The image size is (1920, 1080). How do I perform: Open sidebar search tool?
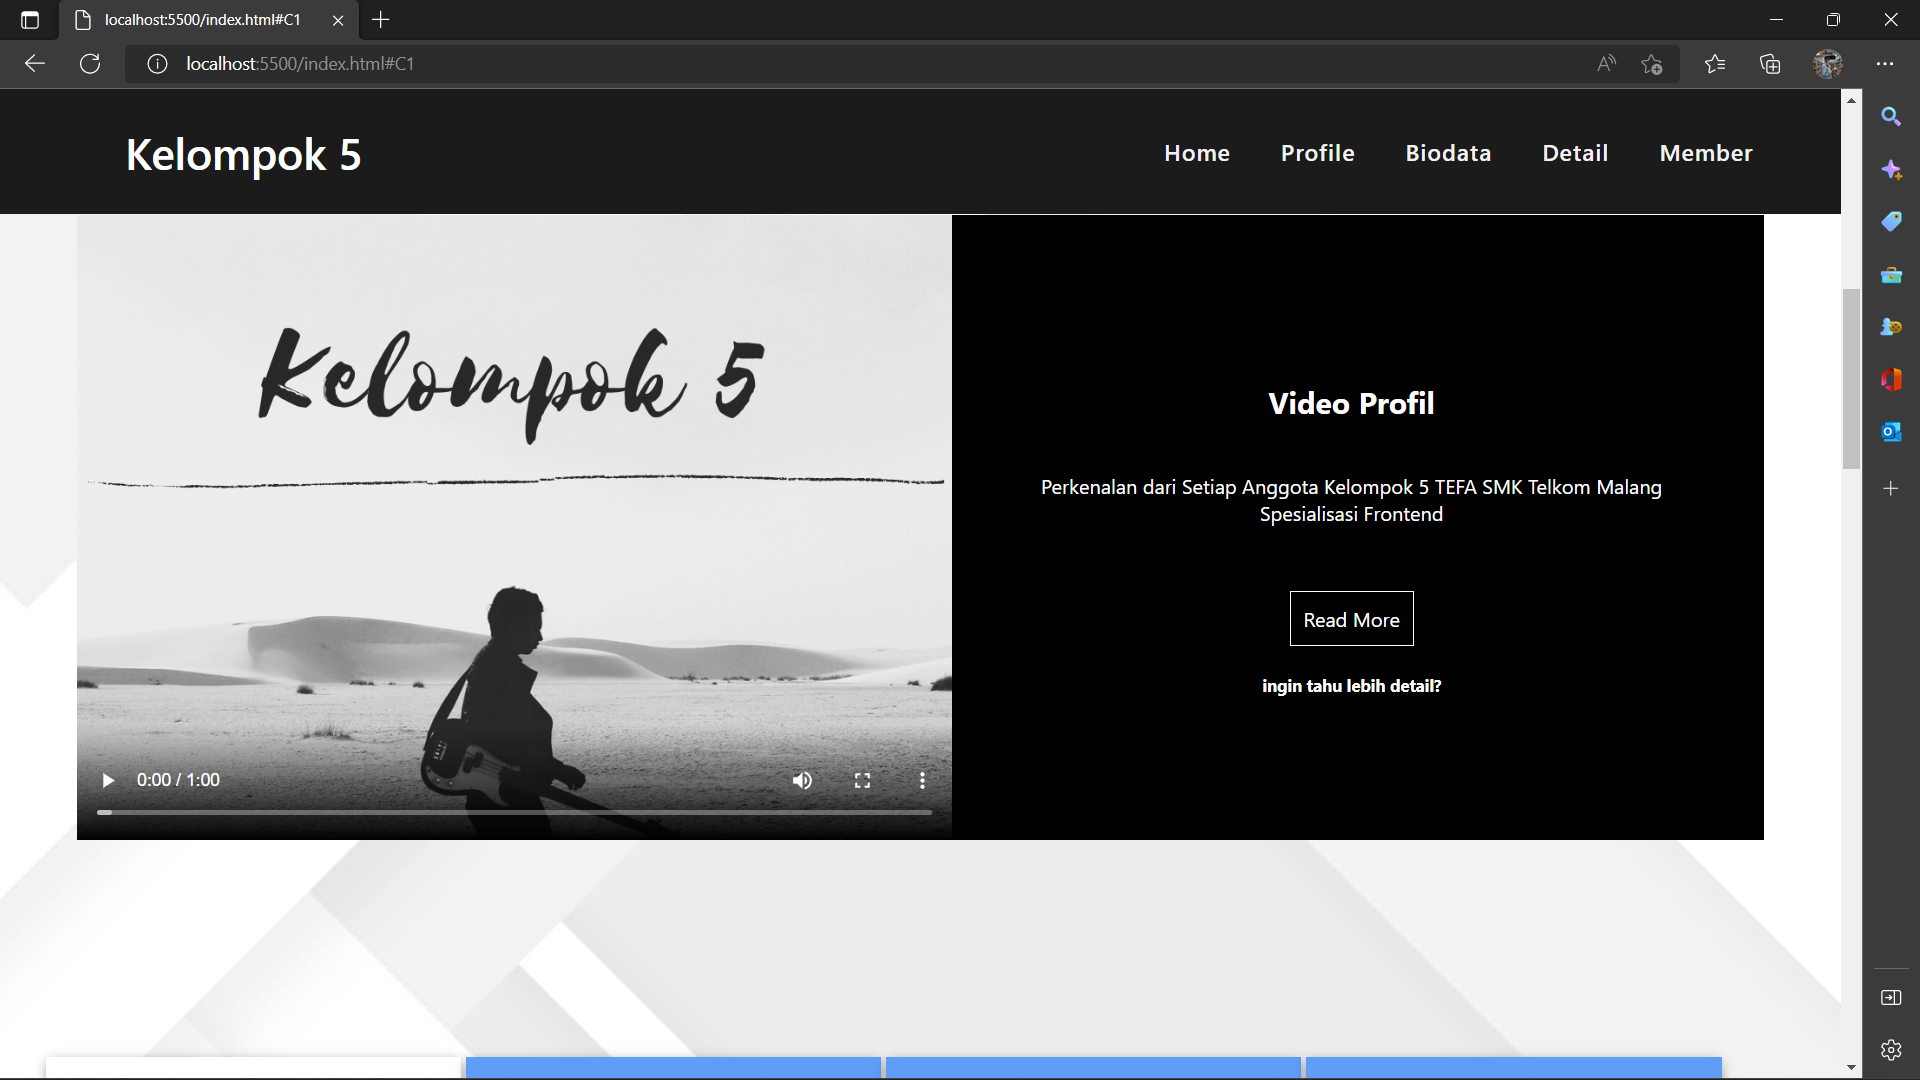1891,116
